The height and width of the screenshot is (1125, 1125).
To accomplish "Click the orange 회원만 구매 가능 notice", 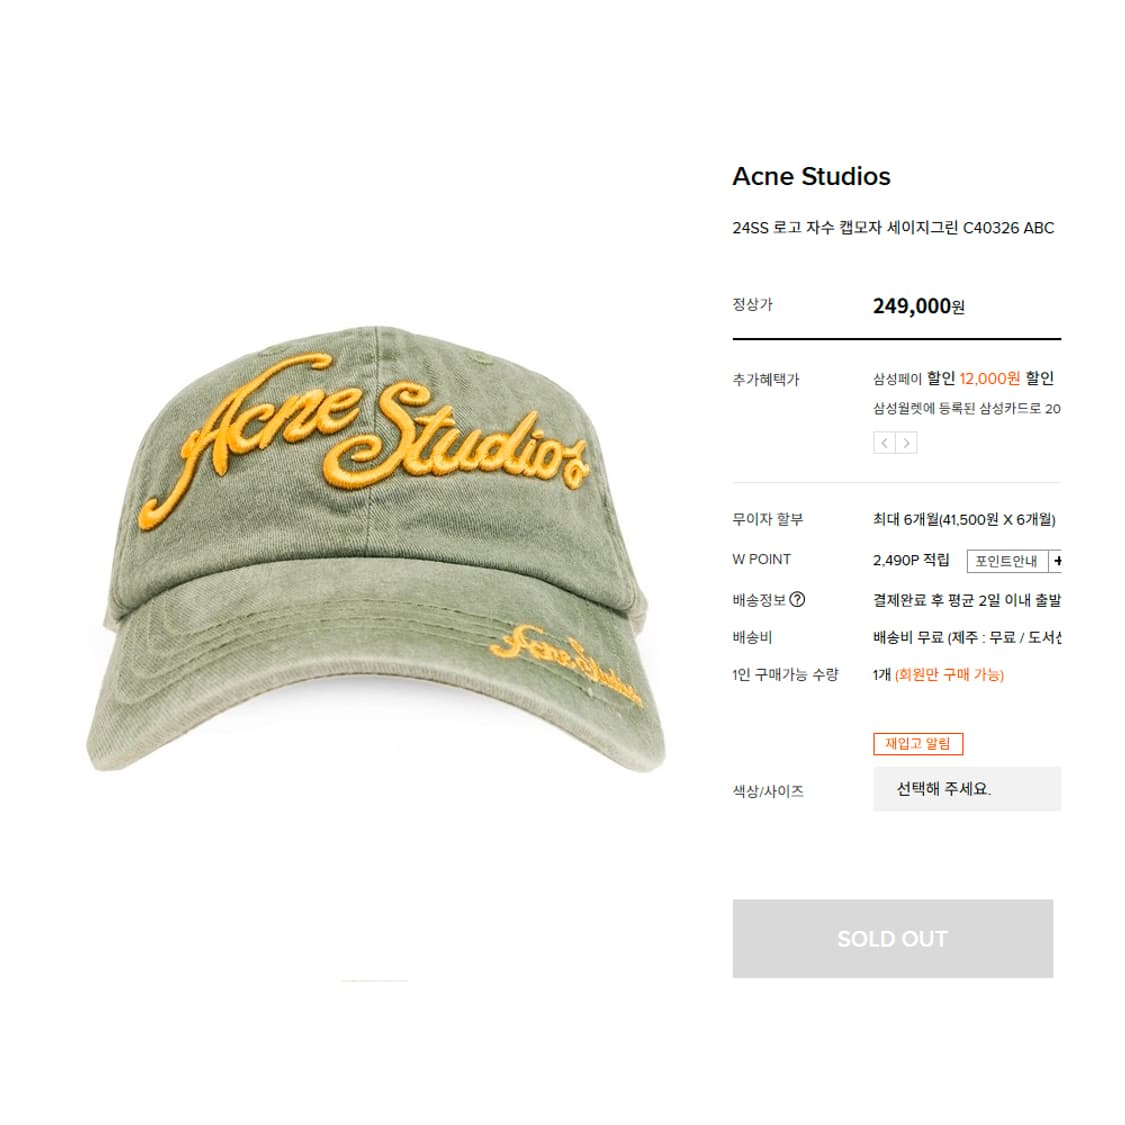I will (949, 674).
